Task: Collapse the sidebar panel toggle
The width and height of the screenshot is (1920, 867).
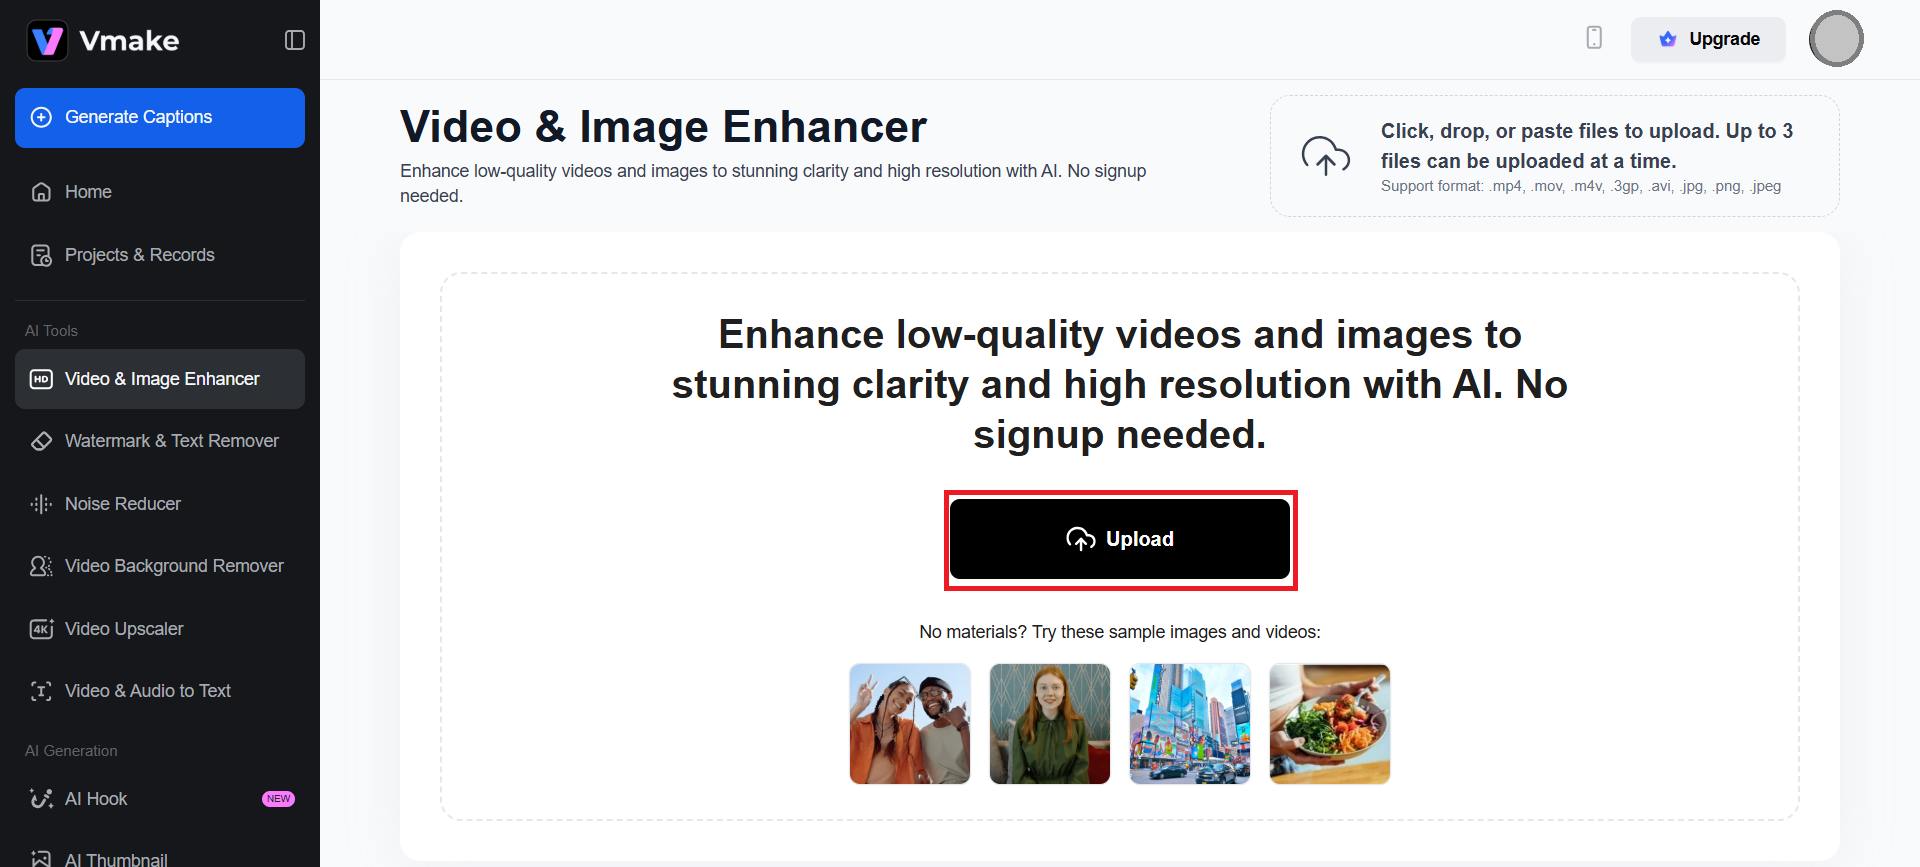Action: 294,40
